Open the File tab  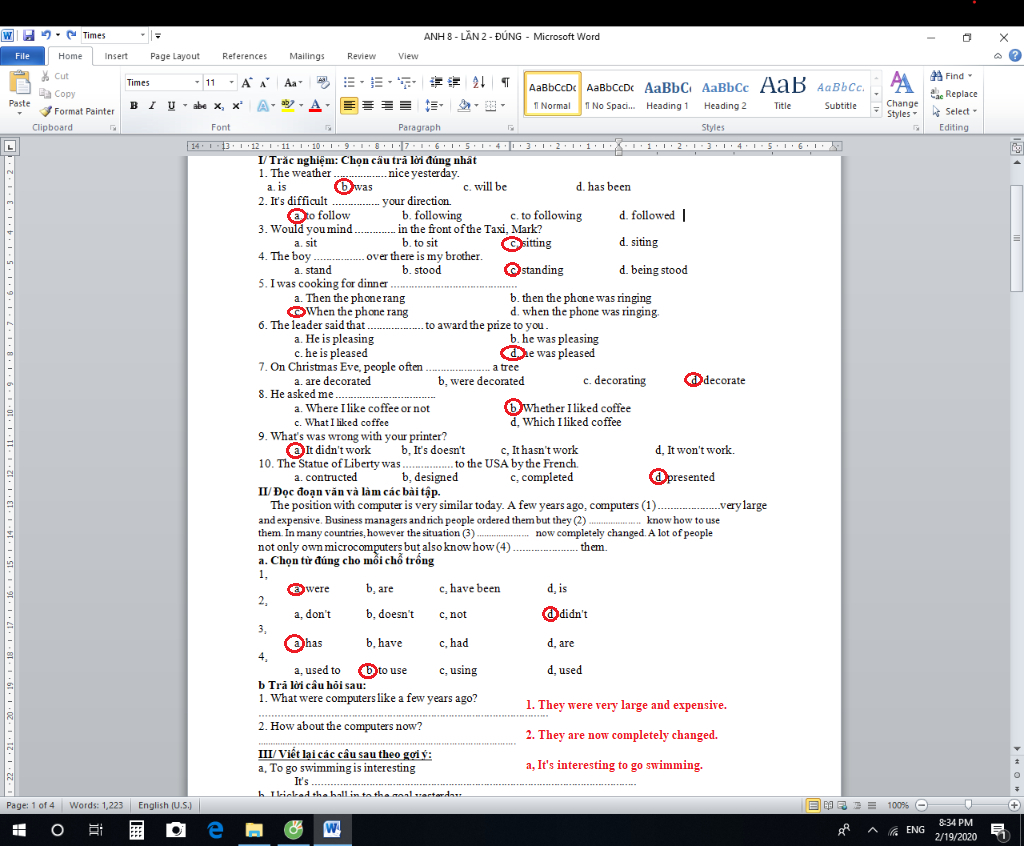click(x=22, y=56)
